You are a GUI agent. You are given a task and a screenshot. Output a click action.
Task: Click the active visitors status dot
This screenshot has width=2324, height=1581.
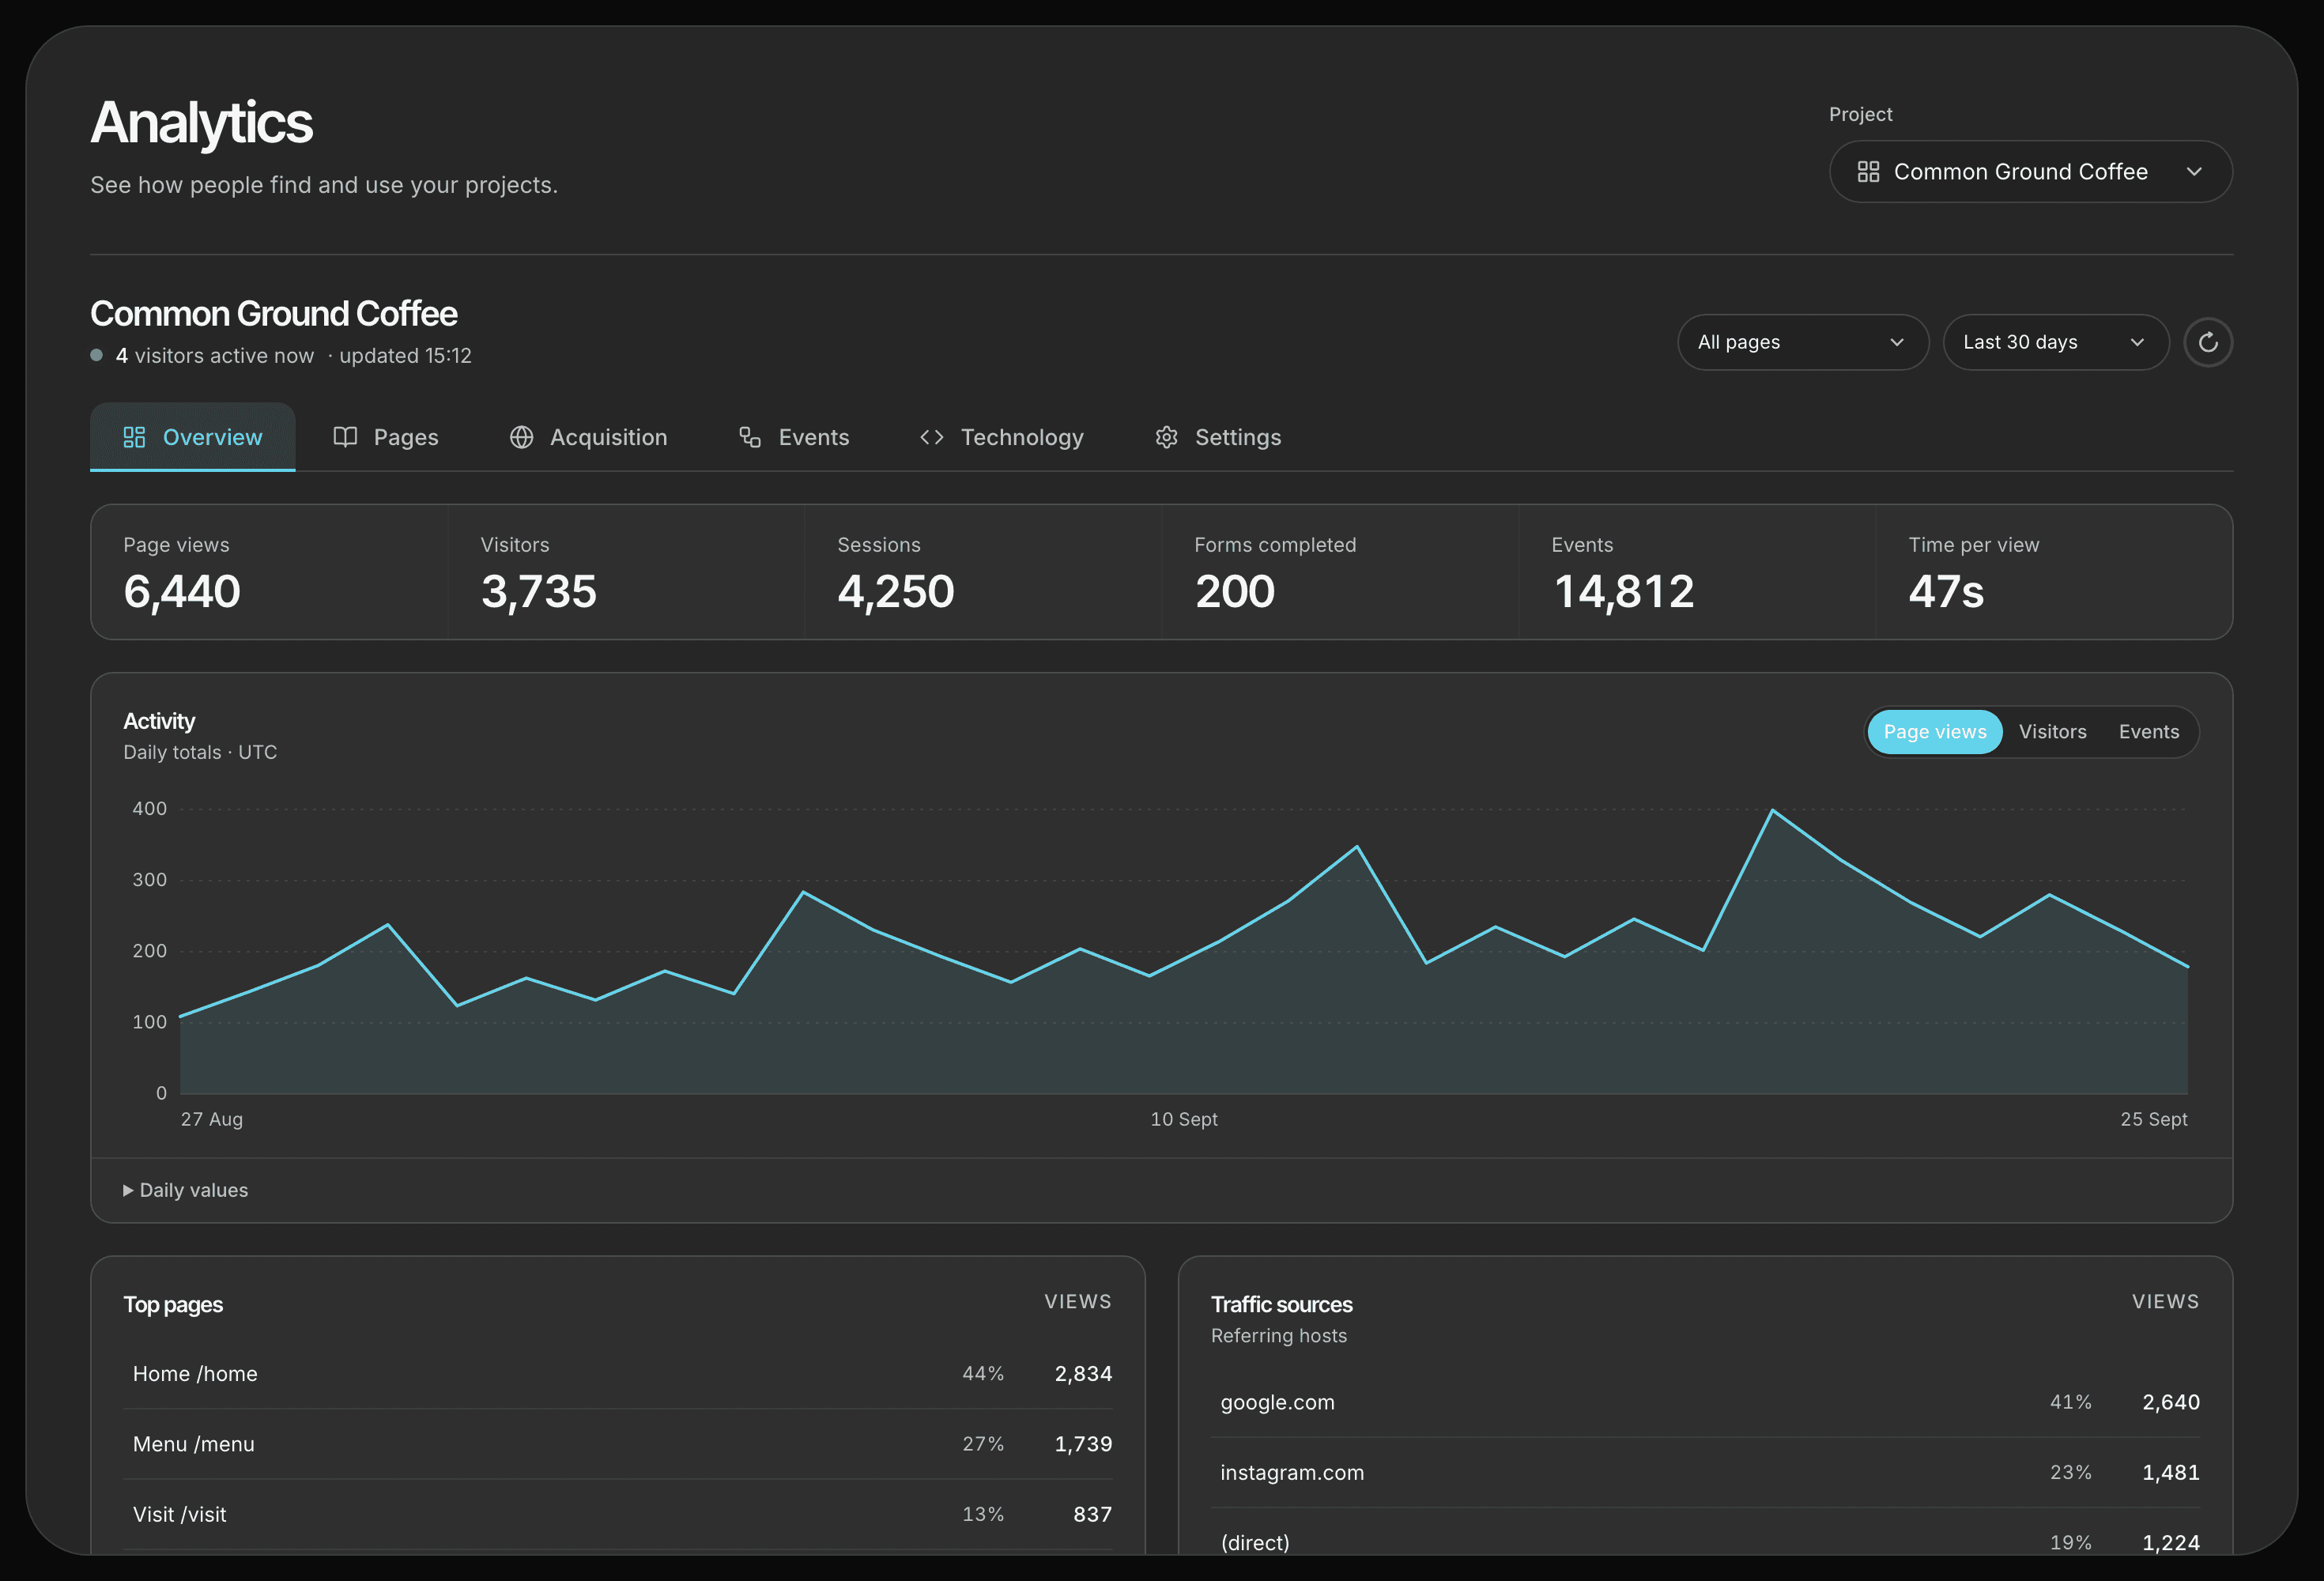click(96, 355)
